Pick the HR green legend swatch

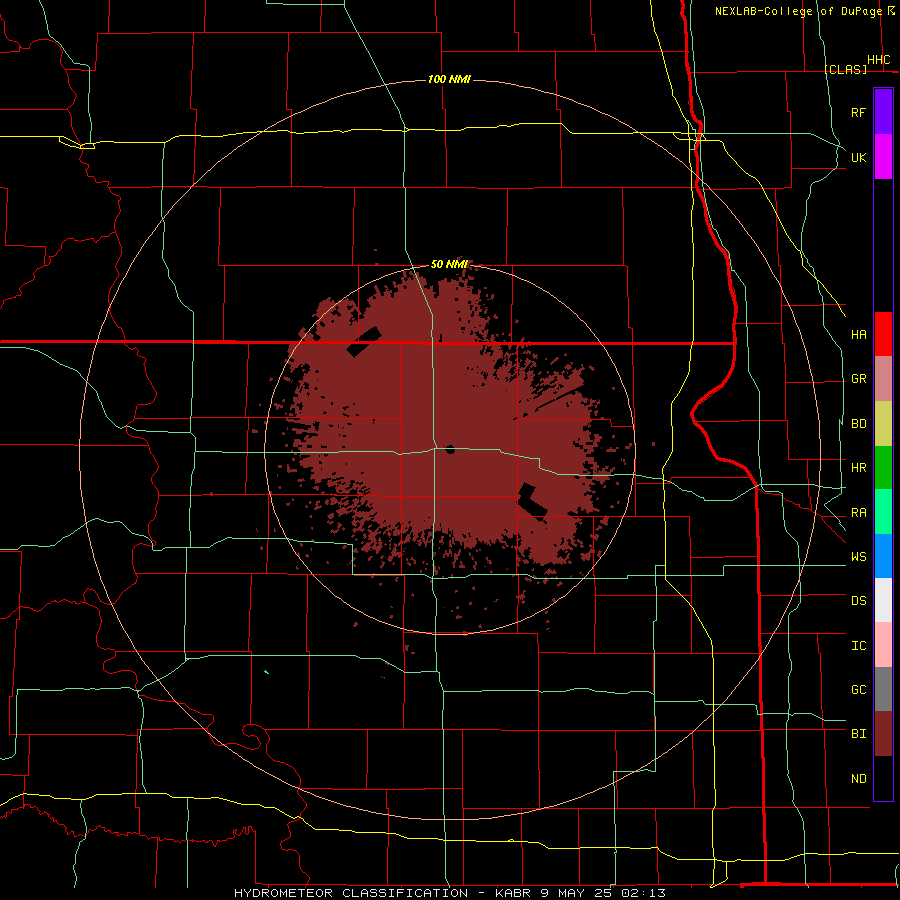pos(883,468)
